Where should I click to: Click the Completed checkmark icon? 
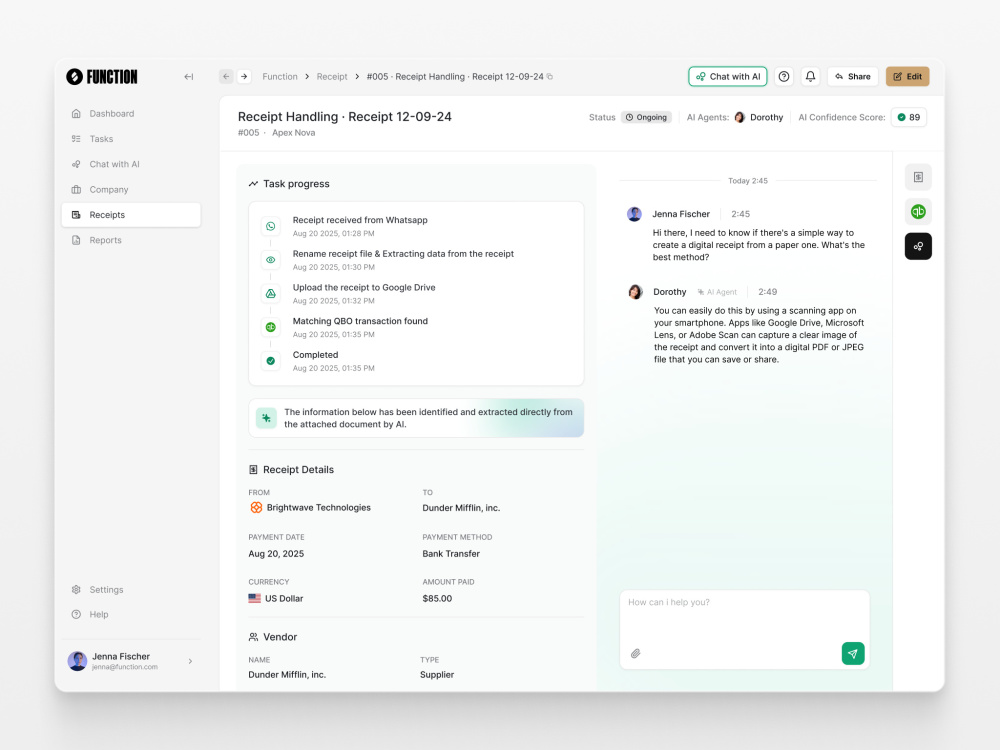[270, 361]
